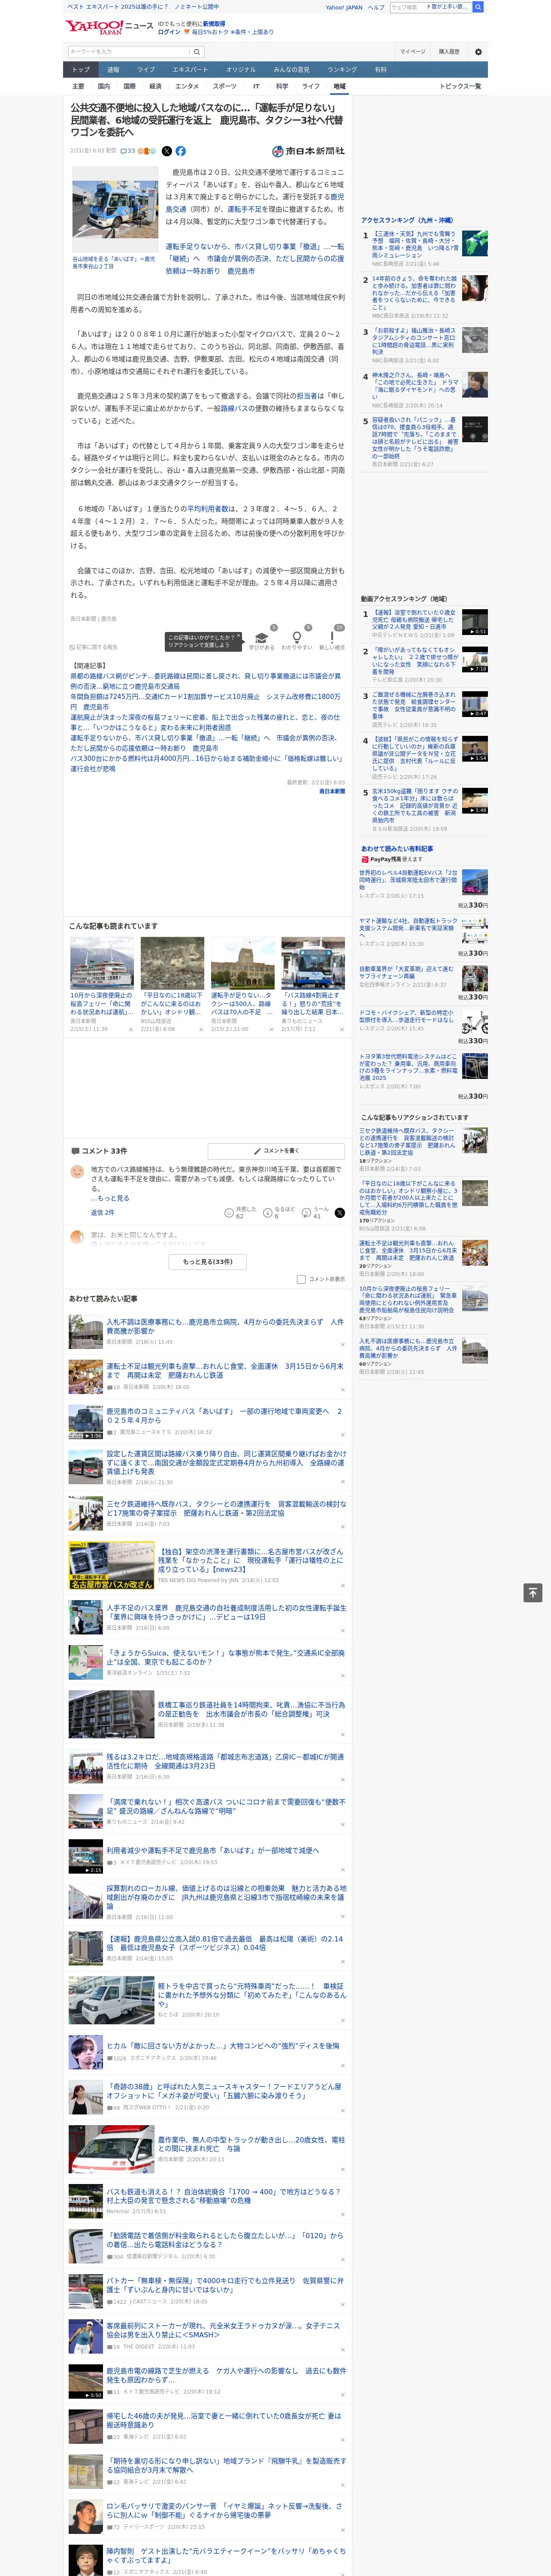Select the 速報 navigation tab

tap(113, 70)
